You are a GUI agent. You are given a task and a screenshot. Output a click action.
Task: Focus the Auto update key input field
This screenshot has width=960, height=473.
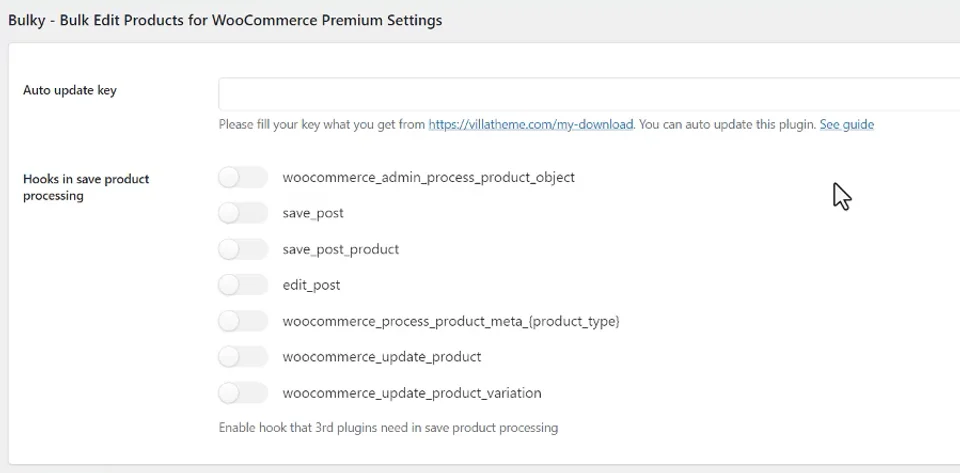[589, 94]
